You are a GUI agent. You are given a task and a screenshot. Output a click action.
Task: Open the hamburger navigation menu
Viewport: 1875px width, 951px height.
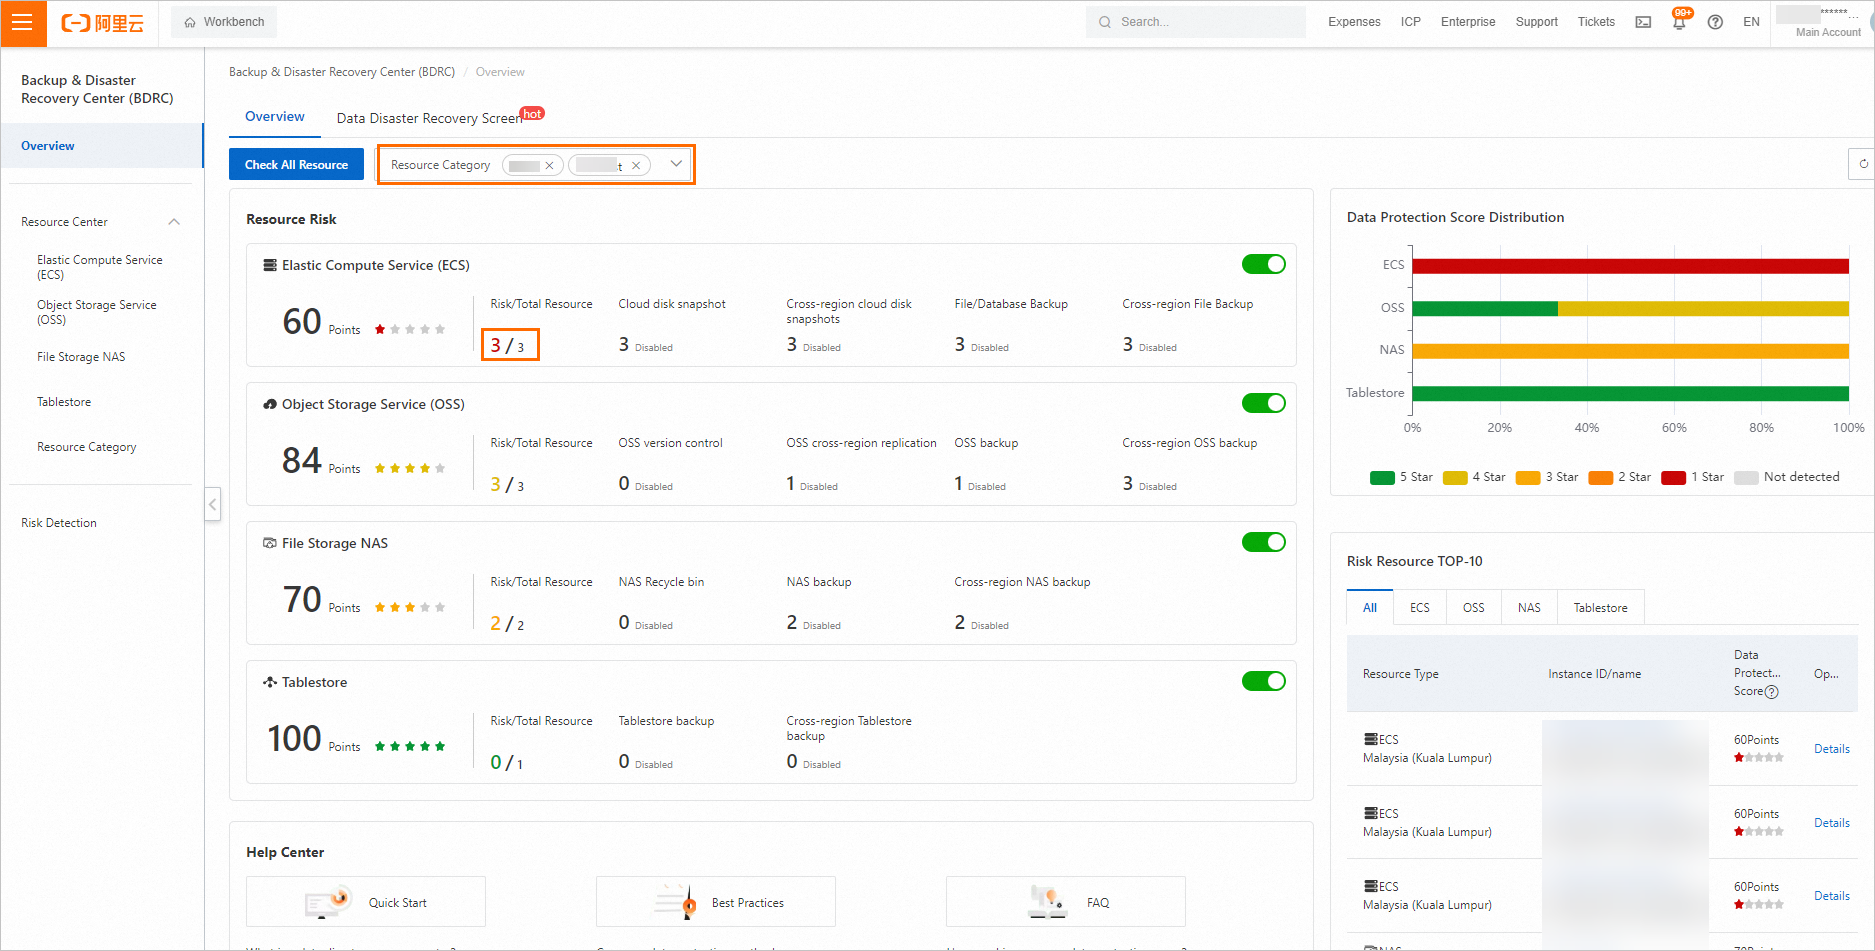(23, 23)
